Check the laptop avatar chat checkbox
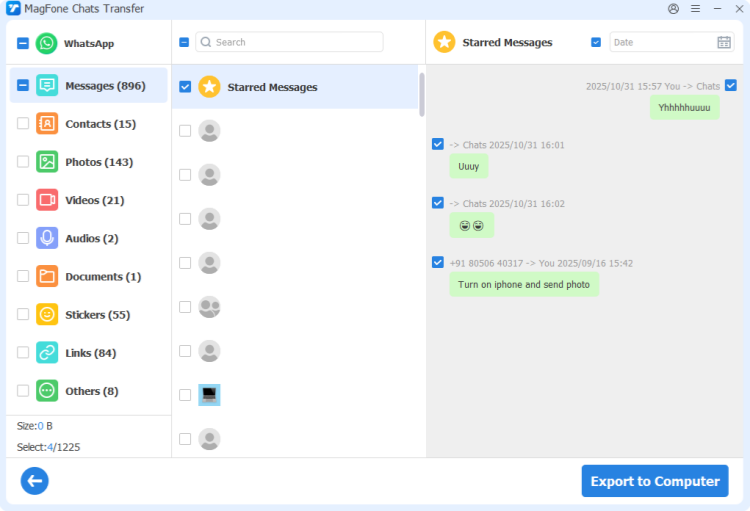 pos(185,395)
